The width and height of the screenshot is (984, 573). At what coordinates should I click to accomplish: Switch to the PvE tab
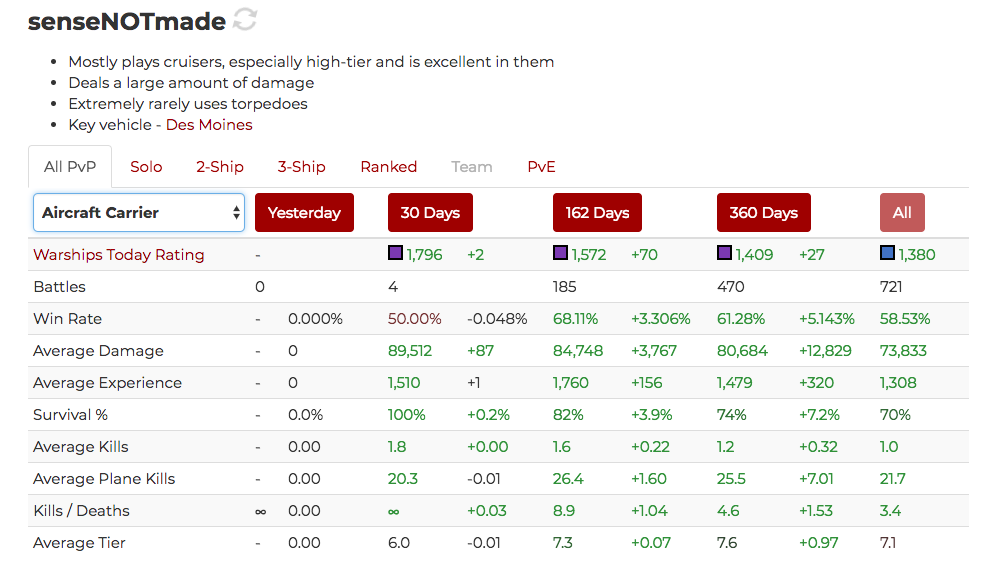pyautogui.click(x=541, y=167)
